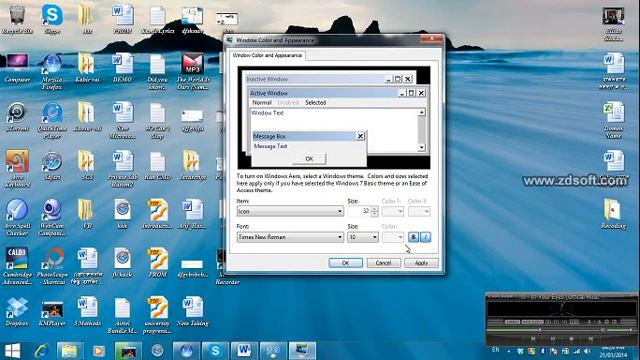This screenshot has height=360, width=640.
Task: Open the Domain Name Excel file icon
Action: pos(613,120)
